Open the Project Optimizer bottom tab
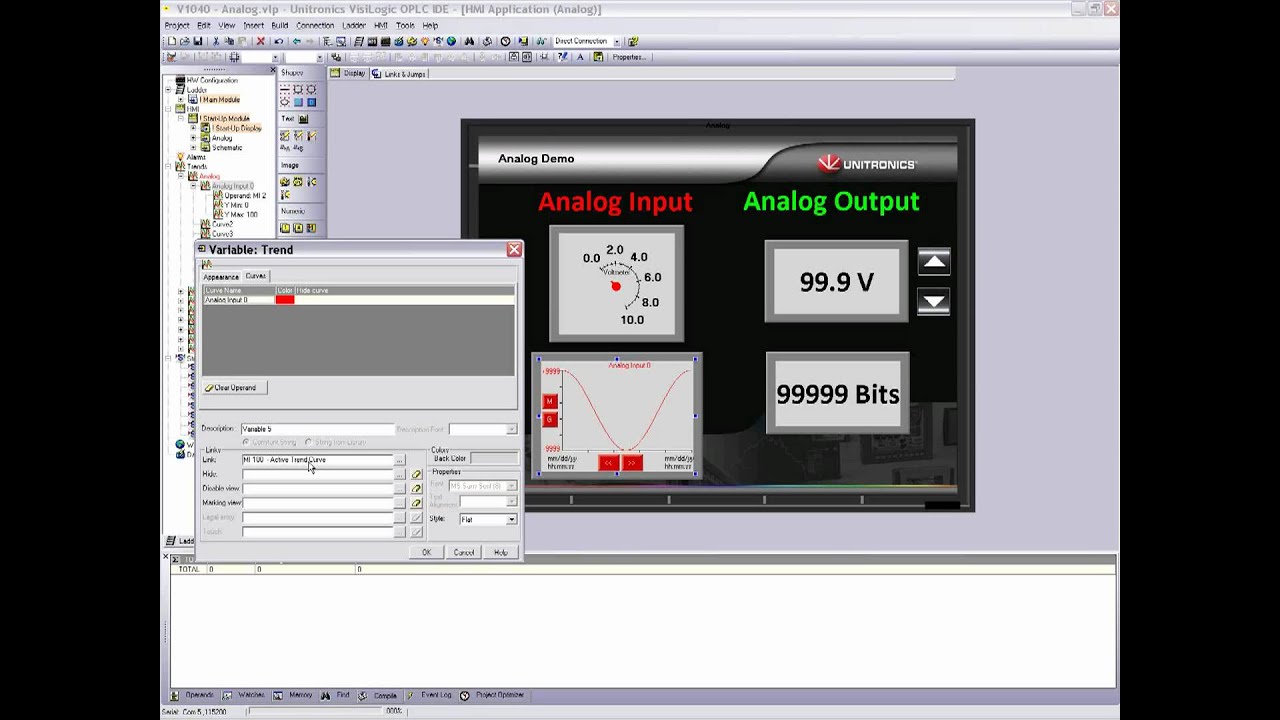Screen dimensions: 1280x720 pos(492,695)
